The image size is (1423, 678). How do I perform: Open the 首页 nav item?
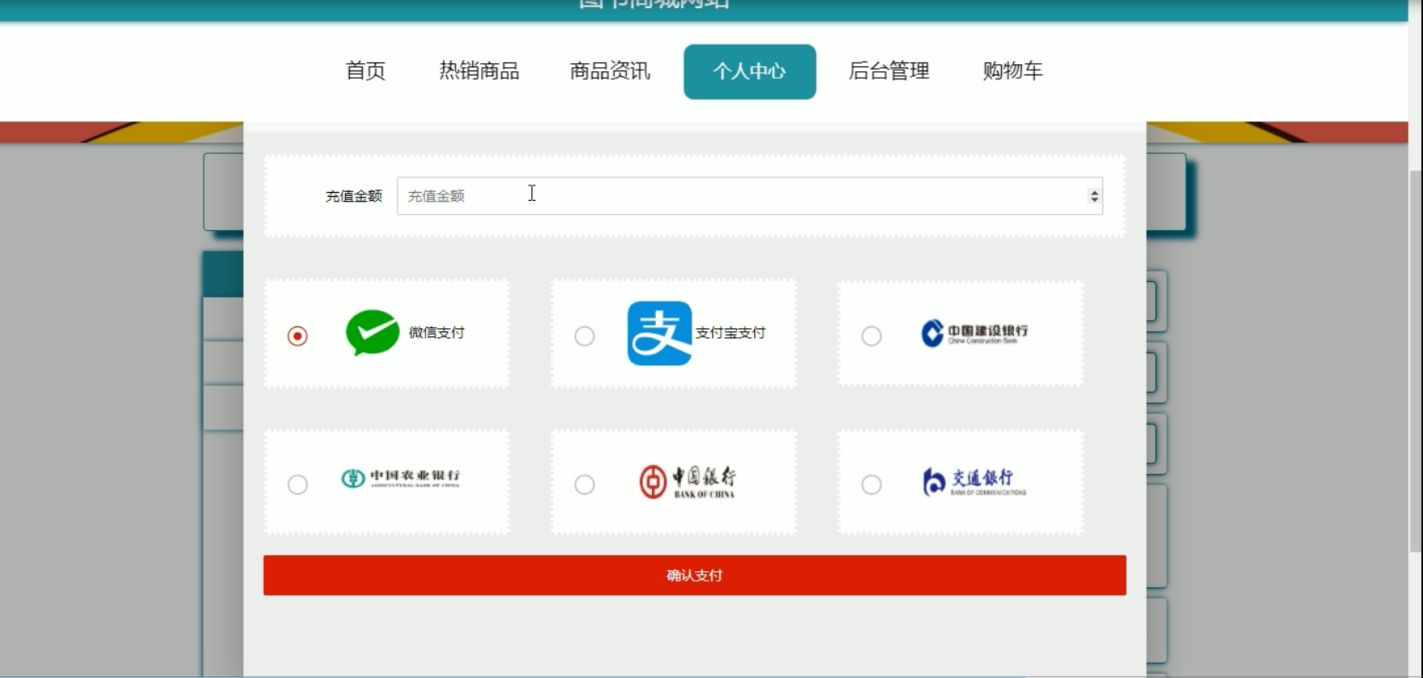[365, 71]
